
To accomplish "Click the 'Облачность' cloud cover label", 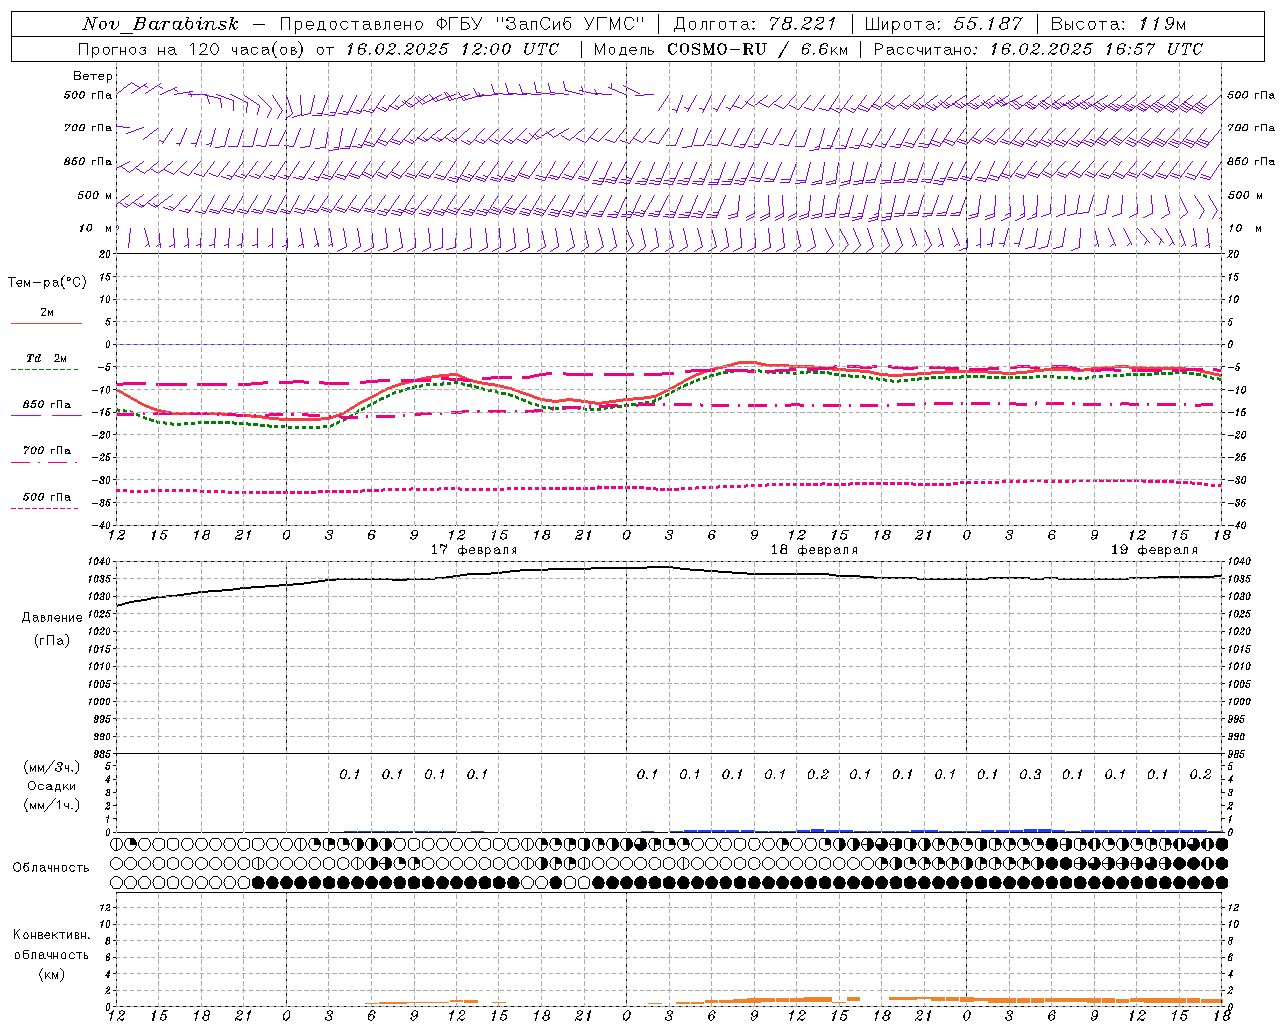I will pyautogui.click(x=51, y=868).
